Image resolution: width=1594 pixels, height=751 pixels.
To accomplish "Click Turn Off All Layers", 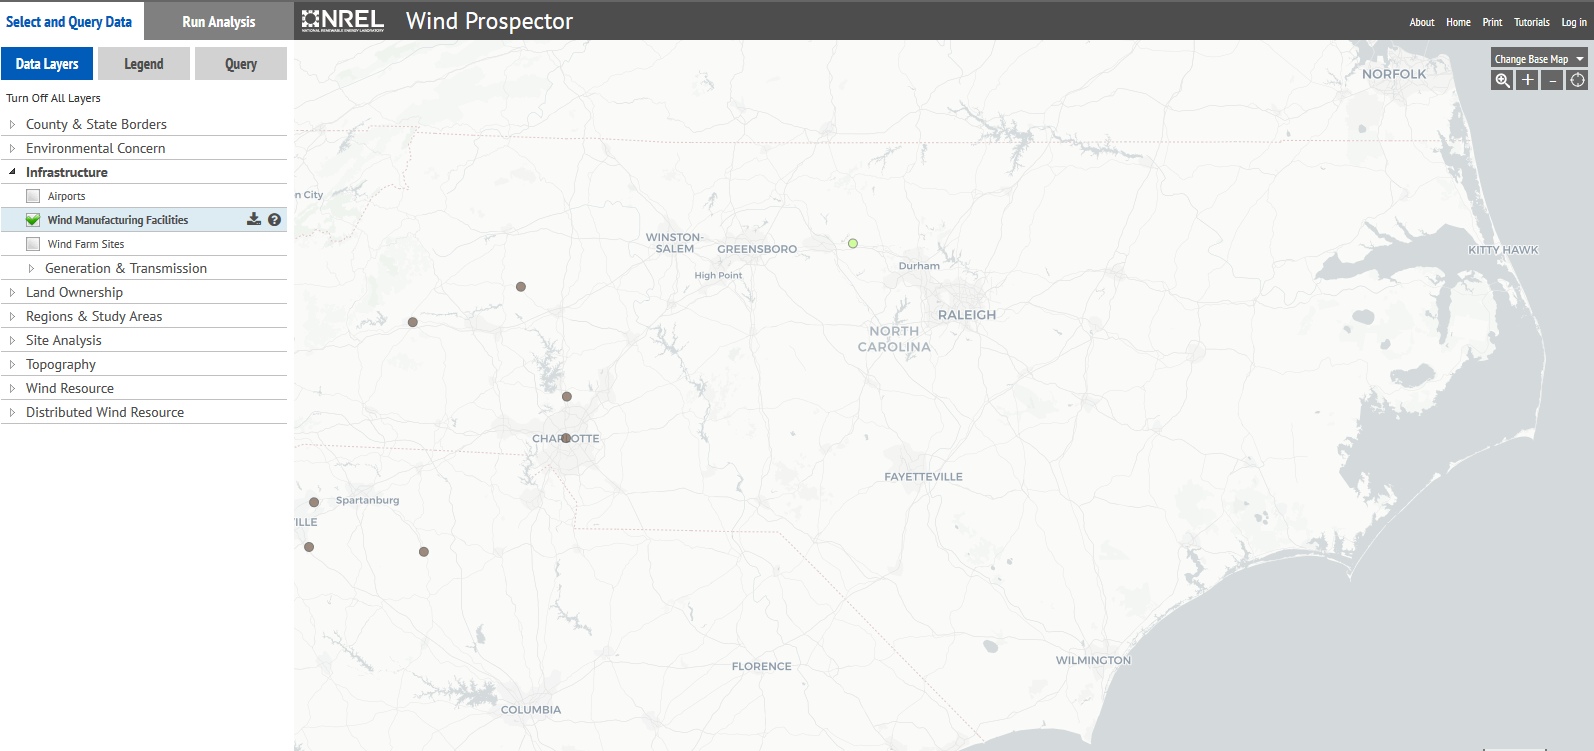I will 53,98.
